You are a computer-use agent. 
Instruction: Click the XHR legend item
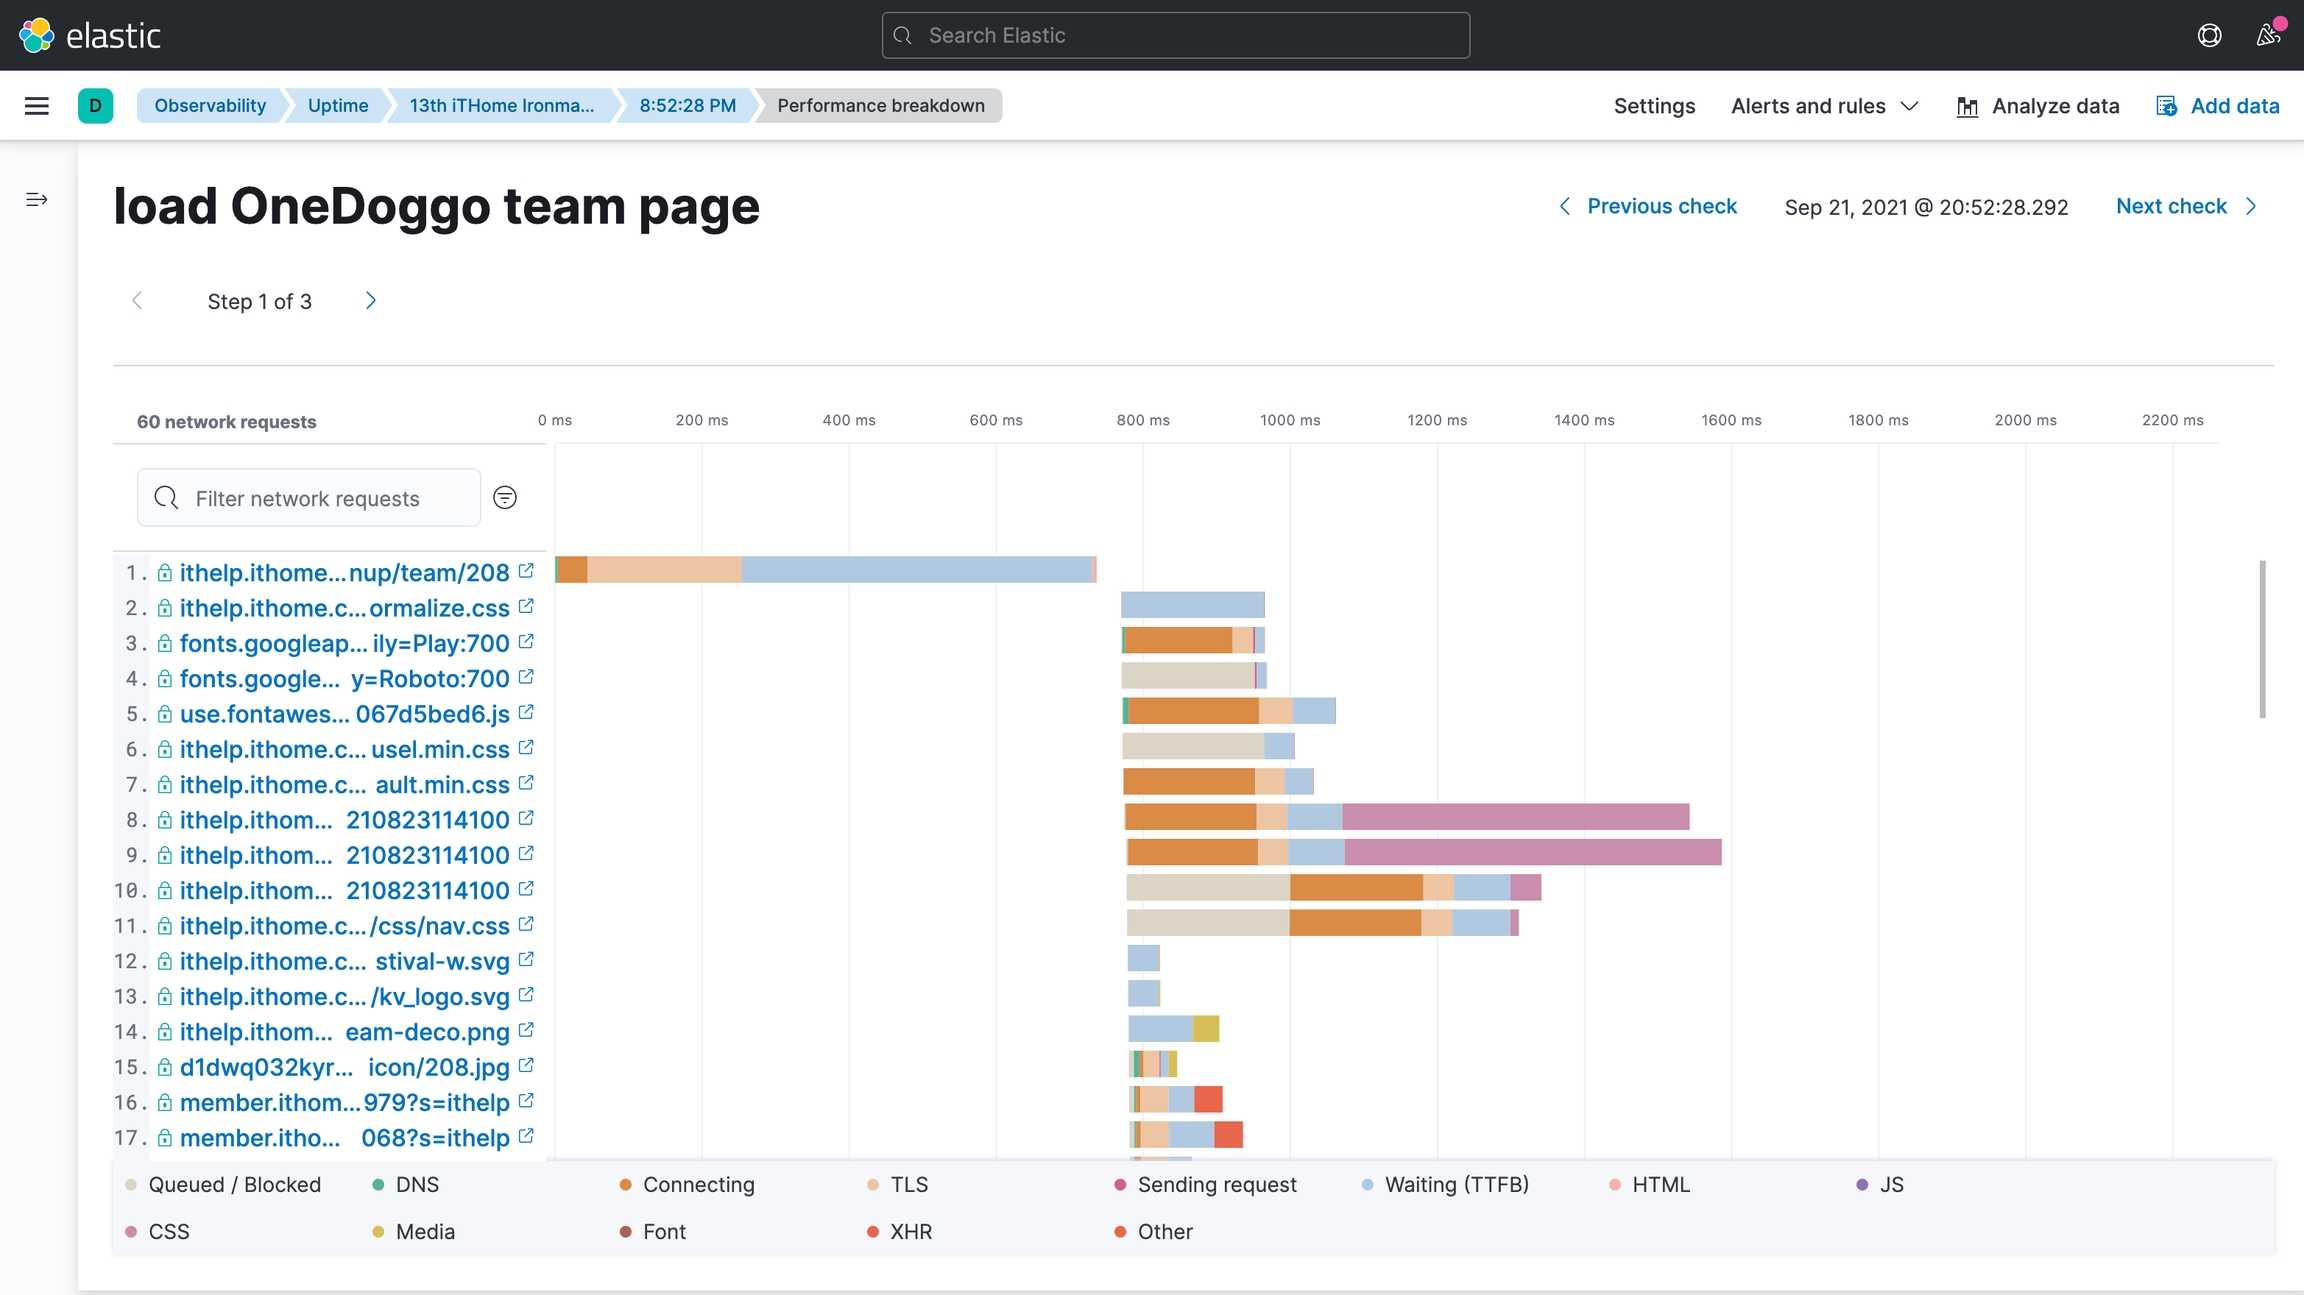[899, 1231]
